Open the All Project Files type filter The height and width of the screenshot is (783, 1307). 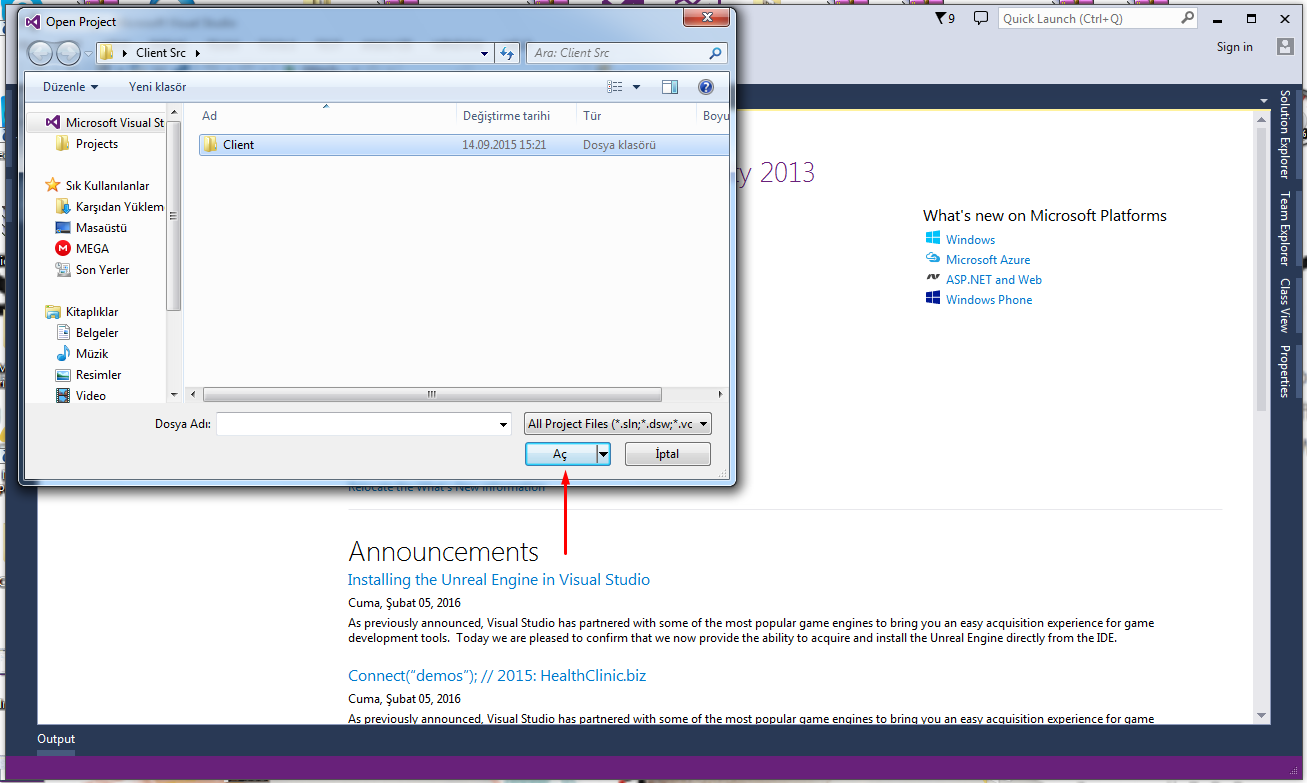618,424
